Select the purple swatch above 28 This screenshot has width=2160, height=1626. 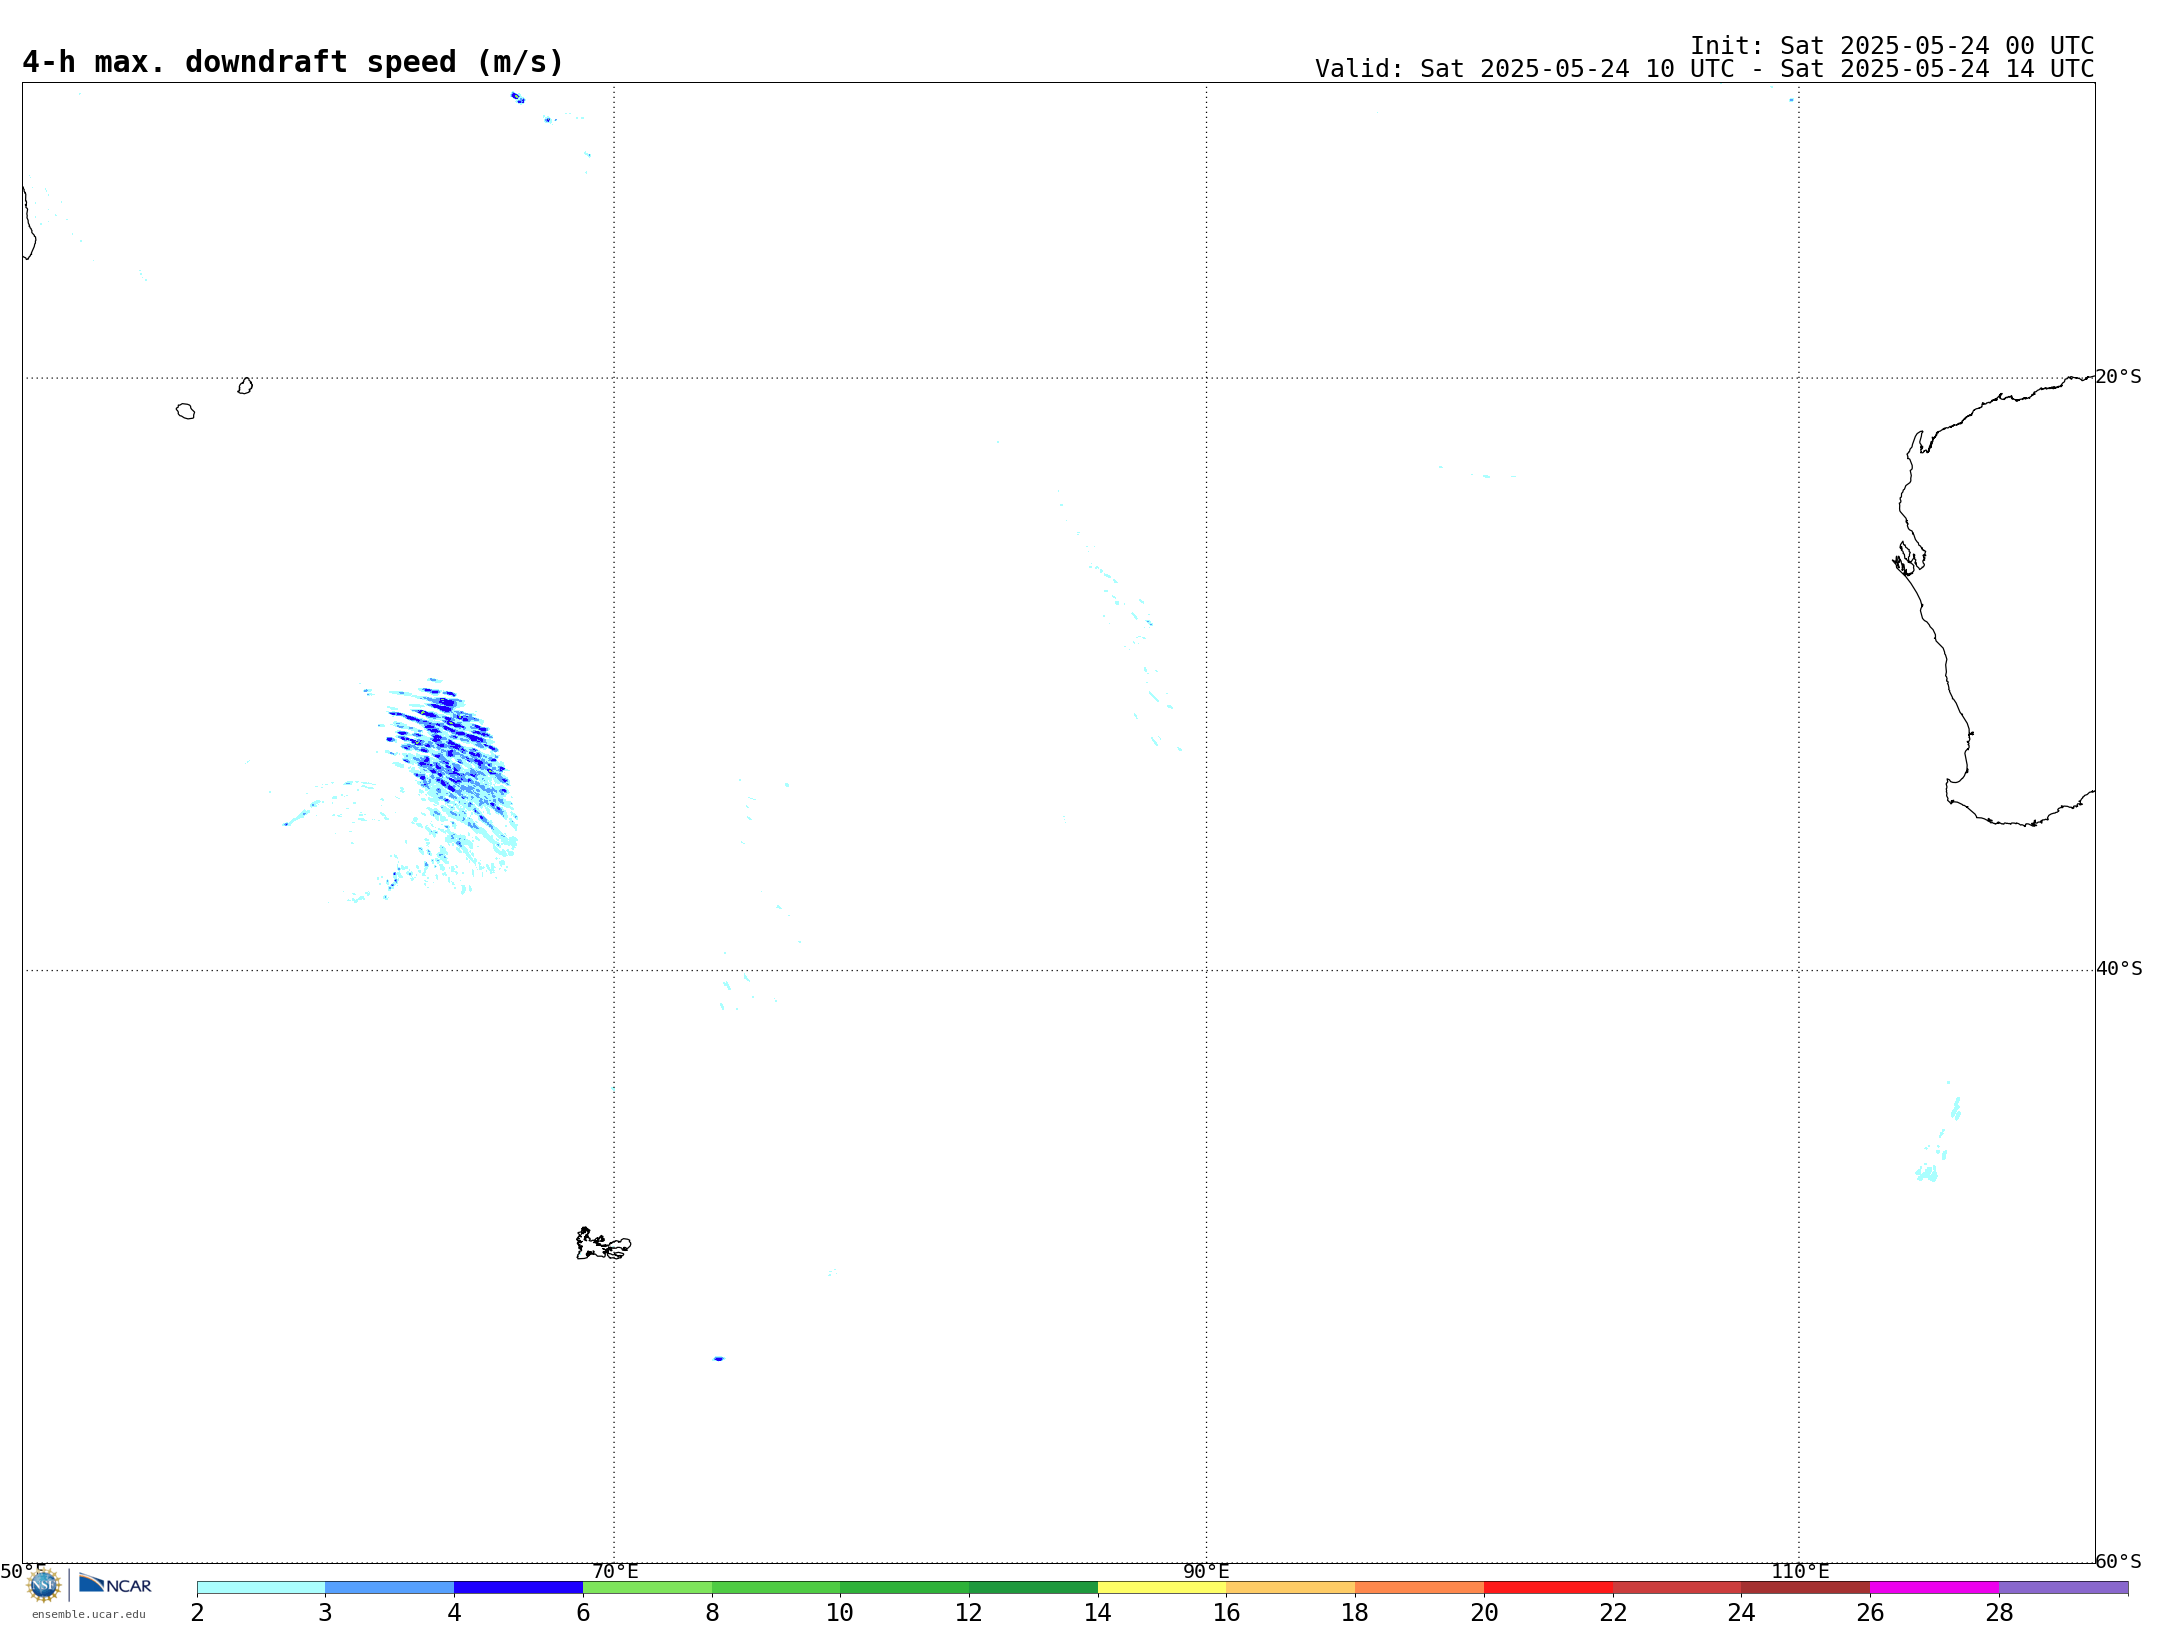pyautogui.click(x=2063, y=1588)
